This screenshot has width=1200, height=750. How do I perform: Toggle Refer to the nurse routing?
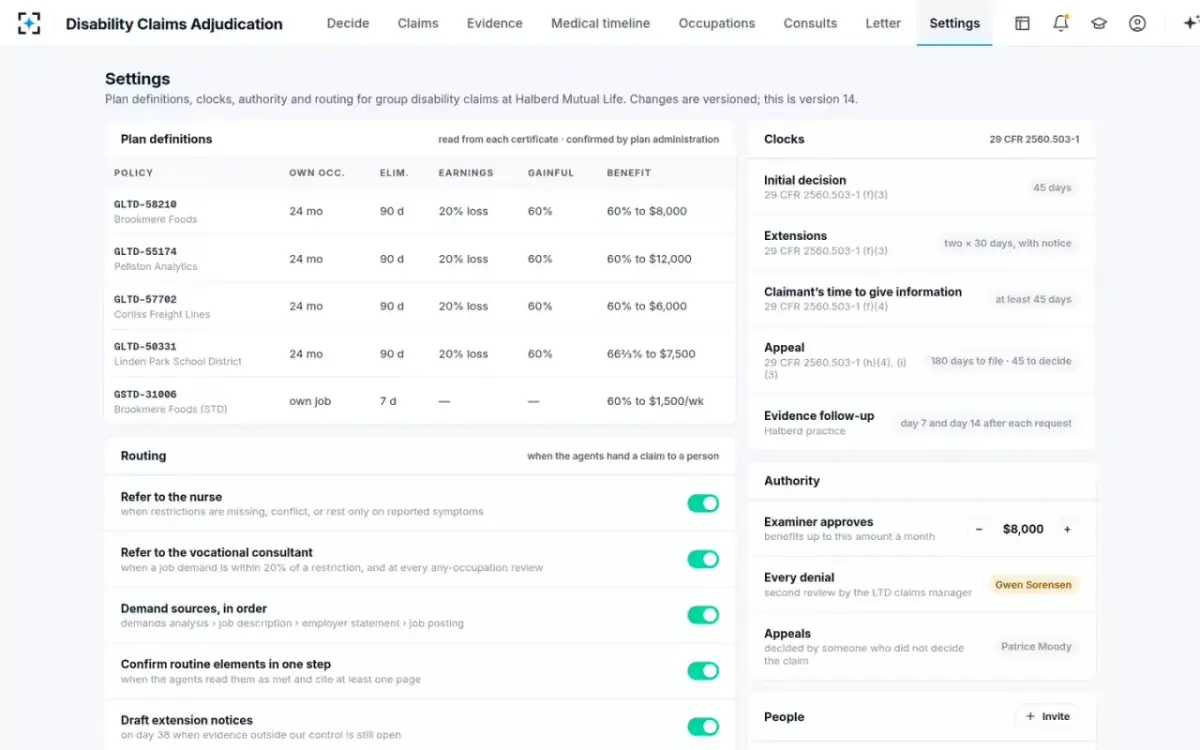(x=703, y=503)
